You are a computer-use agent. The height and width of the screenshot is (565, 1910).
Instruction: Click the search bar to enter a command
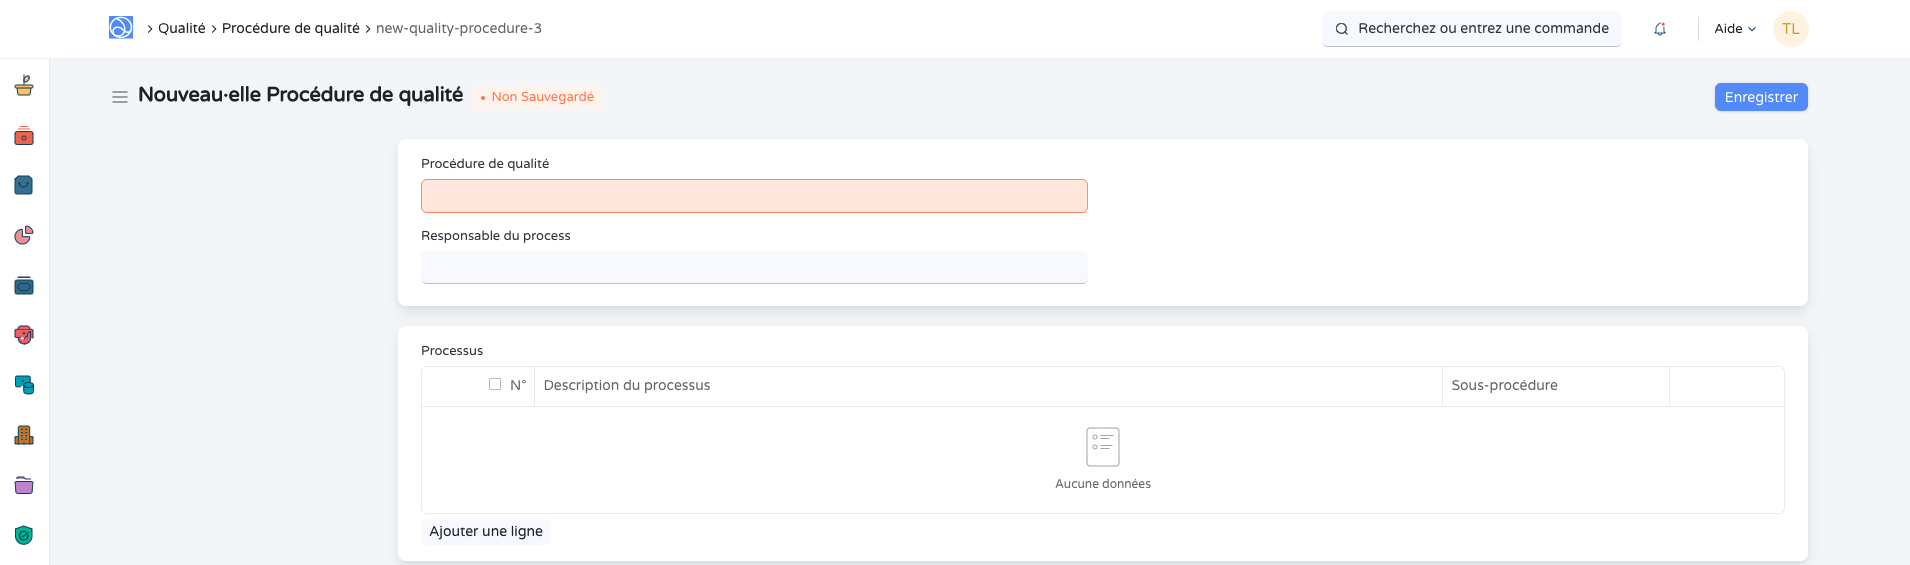click(x=1472, y=29)
